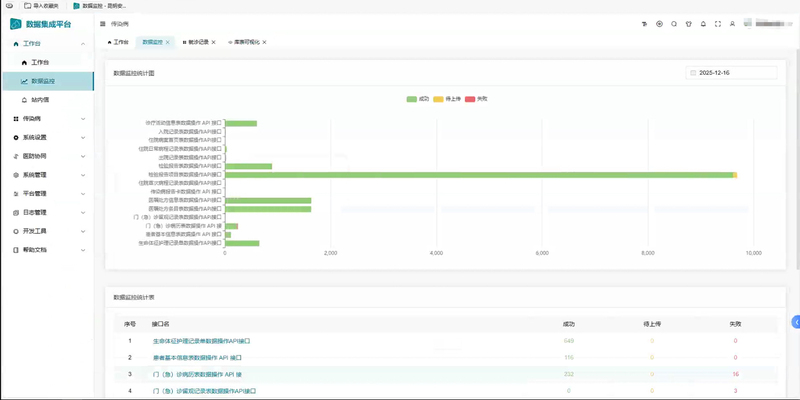Screen dimensions: 800x400
Task: Click the language translate icon in header
Action: pyautogui.click(x=645, y=23)
